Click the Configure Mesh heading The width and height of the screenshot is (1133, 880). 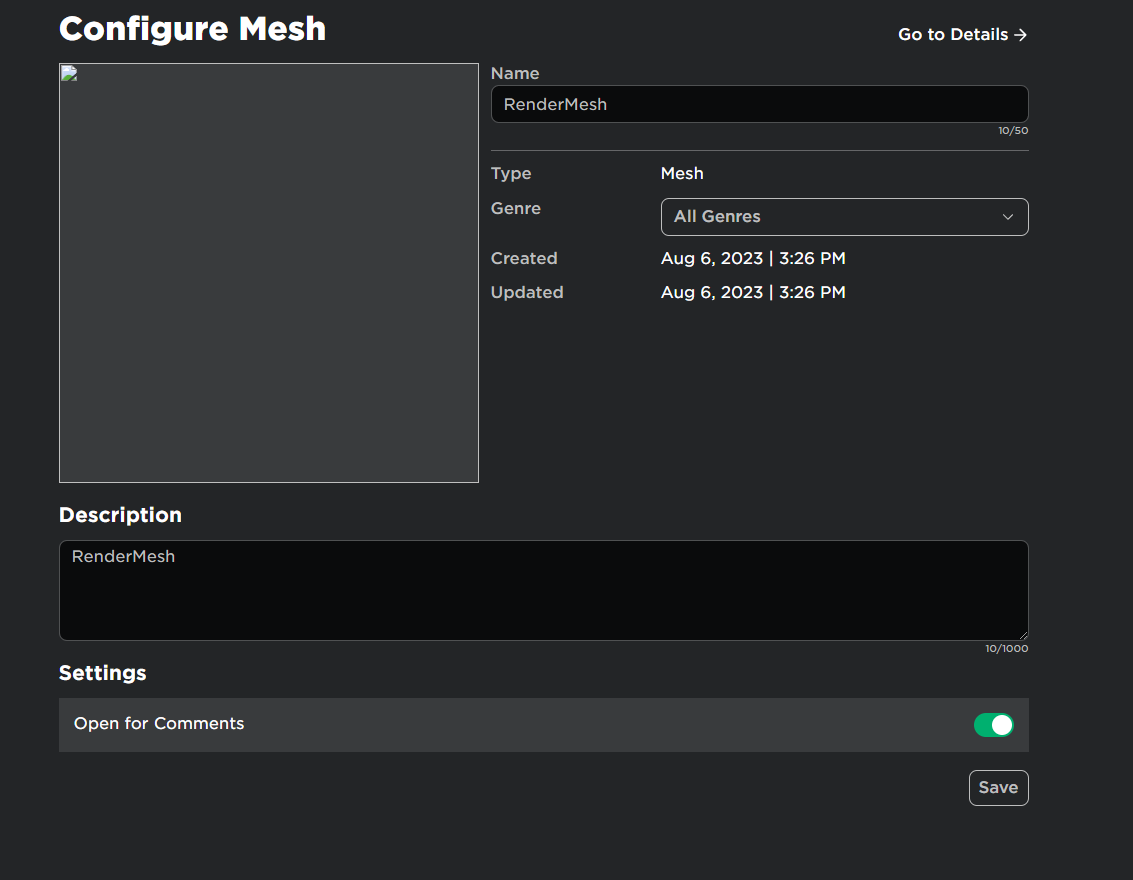tap(192, 29)
